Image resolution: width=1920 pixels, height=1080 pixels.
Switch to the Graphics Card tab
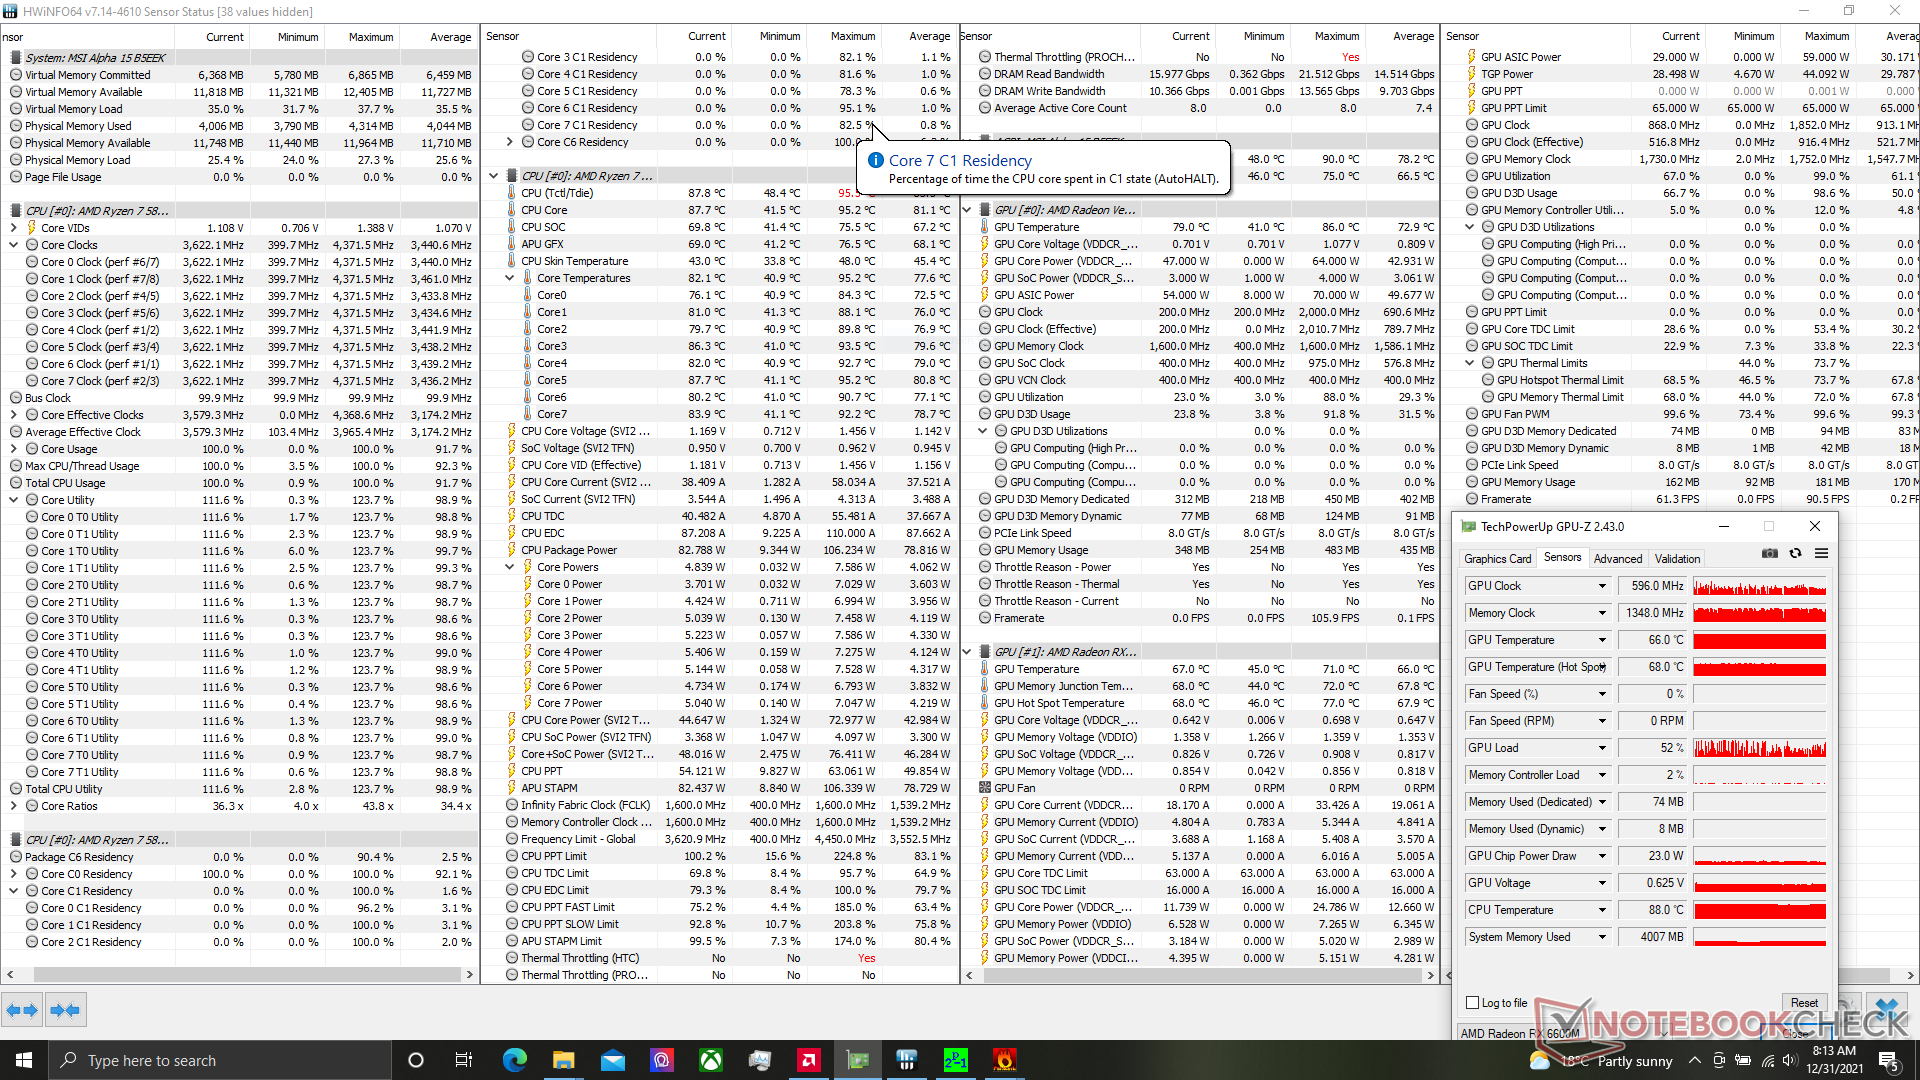[1496, 559]
